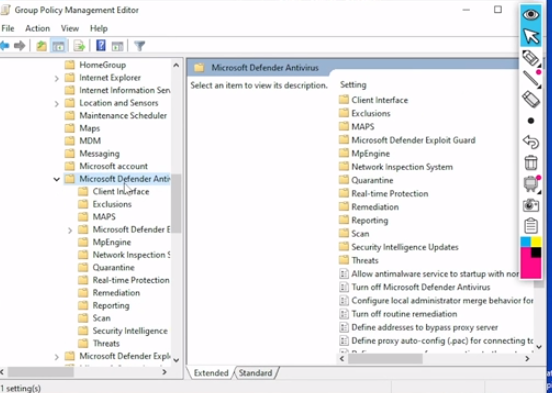The height and width of the screenshot is (393, 552).
Task: Toggle the Show/Hide Console Tree toolbar icon
Action: (58, 46)
